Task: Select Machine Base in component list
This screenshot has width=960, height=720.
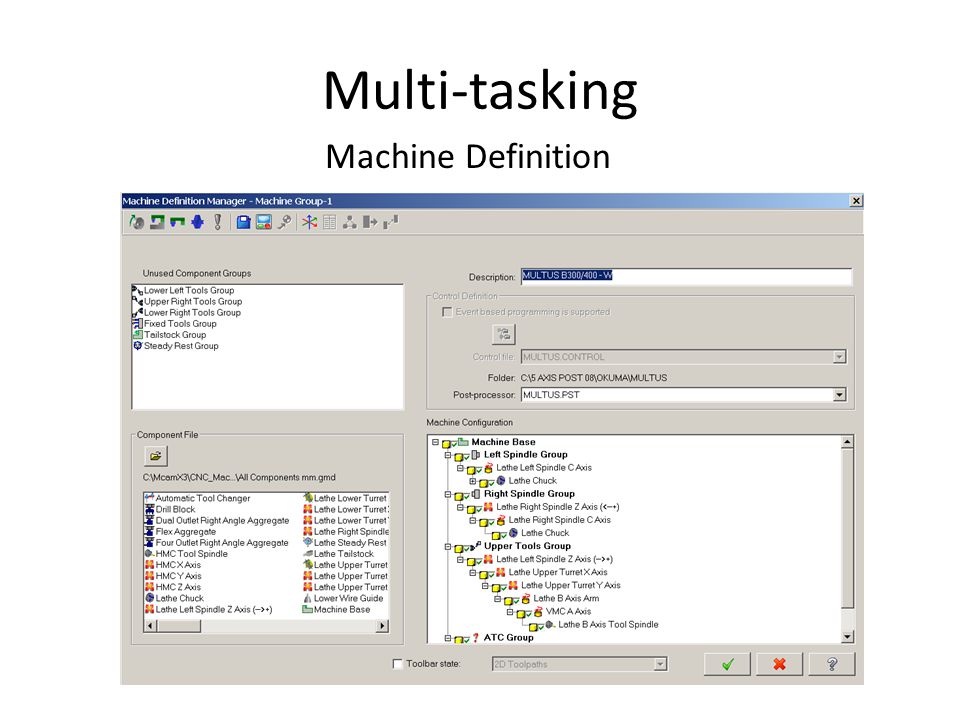Action: pos(342,609)
